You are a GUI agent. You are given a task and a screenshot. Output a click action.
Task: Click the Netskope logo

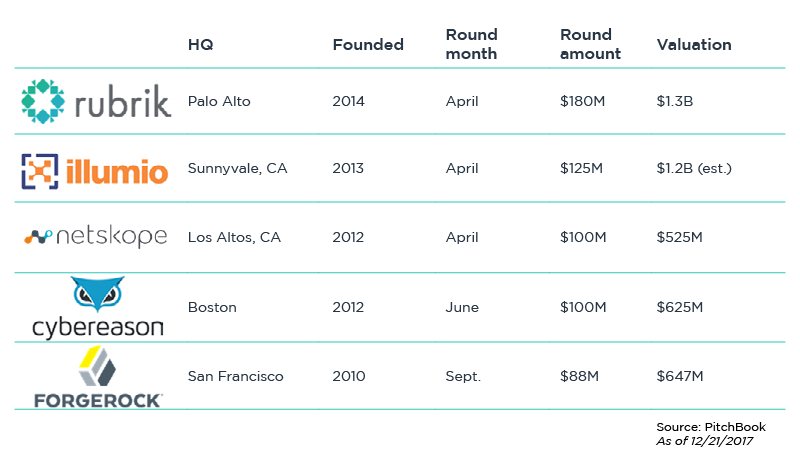coord(95,236)
